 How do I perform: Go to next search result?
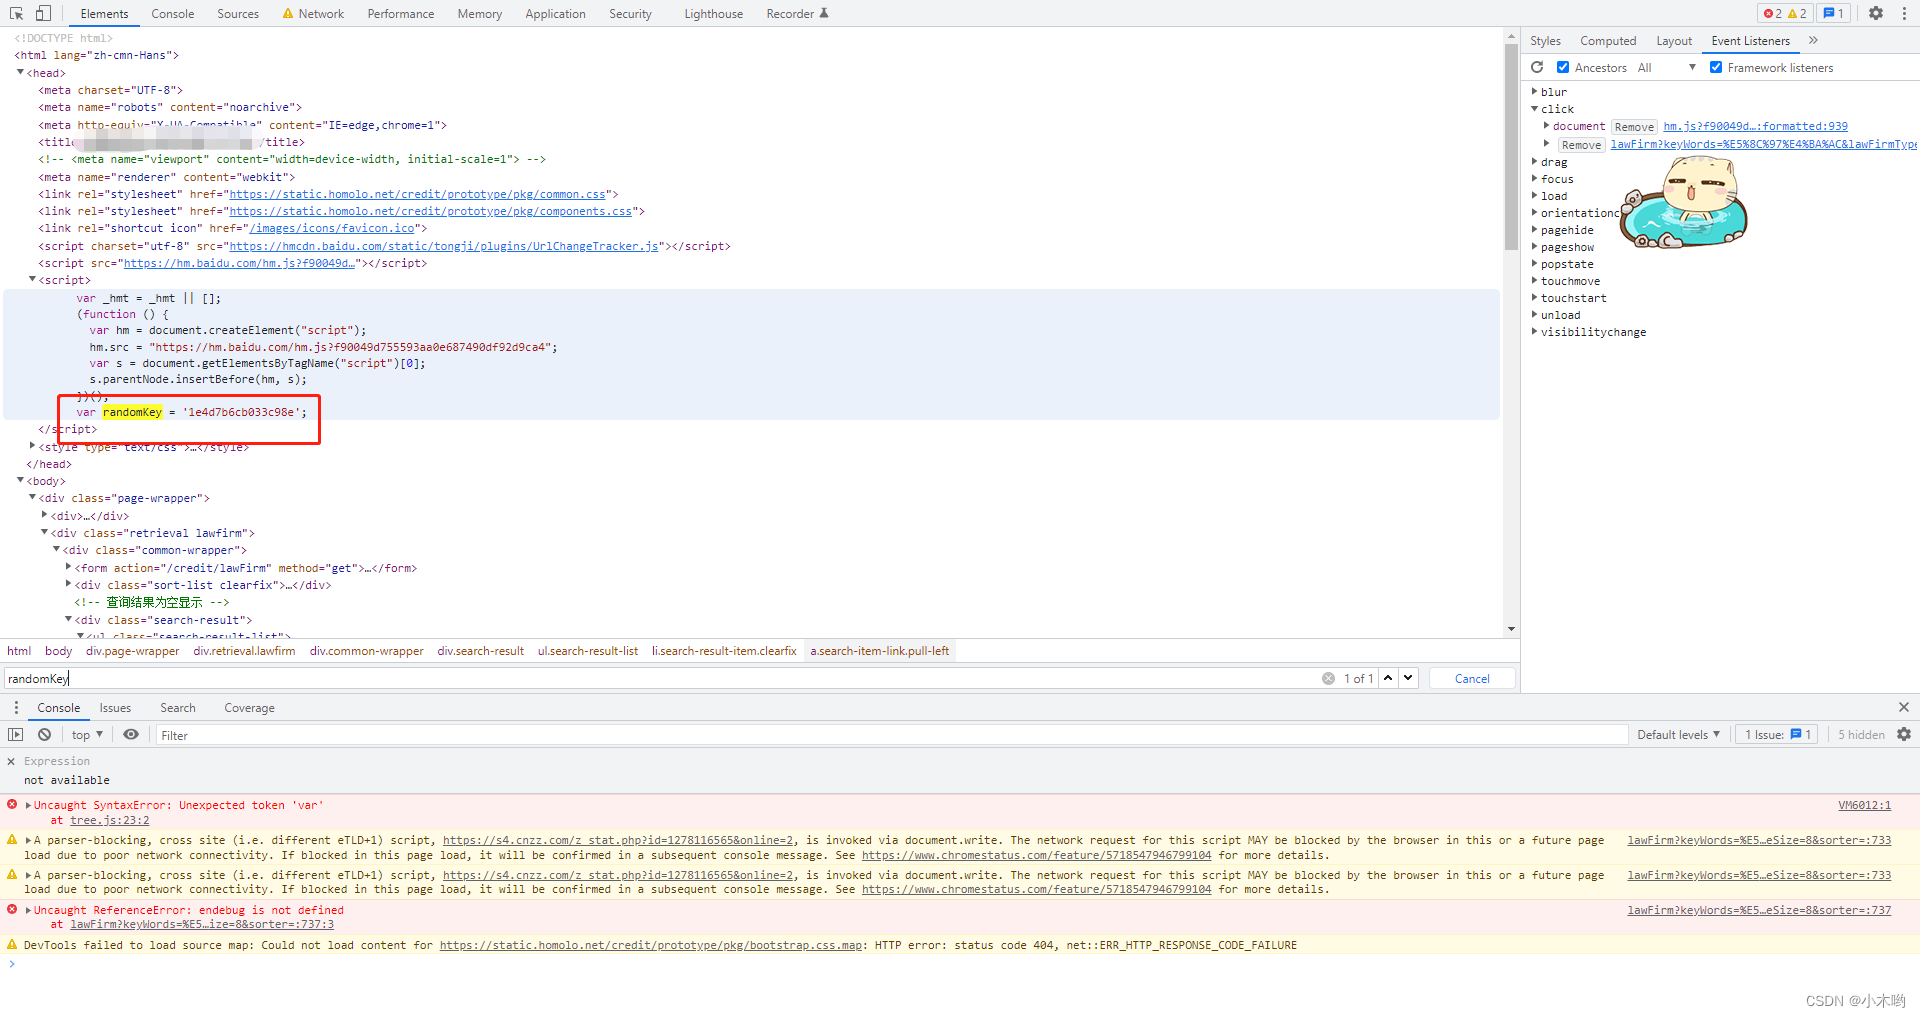[1408, 678]
